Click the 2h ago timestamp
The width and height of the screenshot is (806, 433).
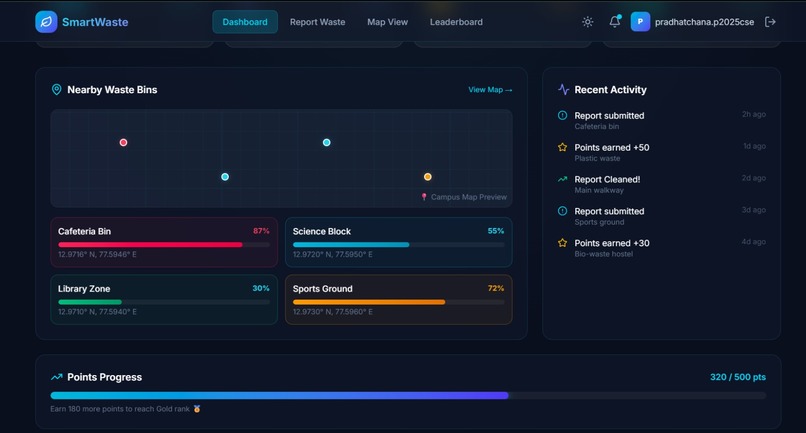[x=754, y=114]
